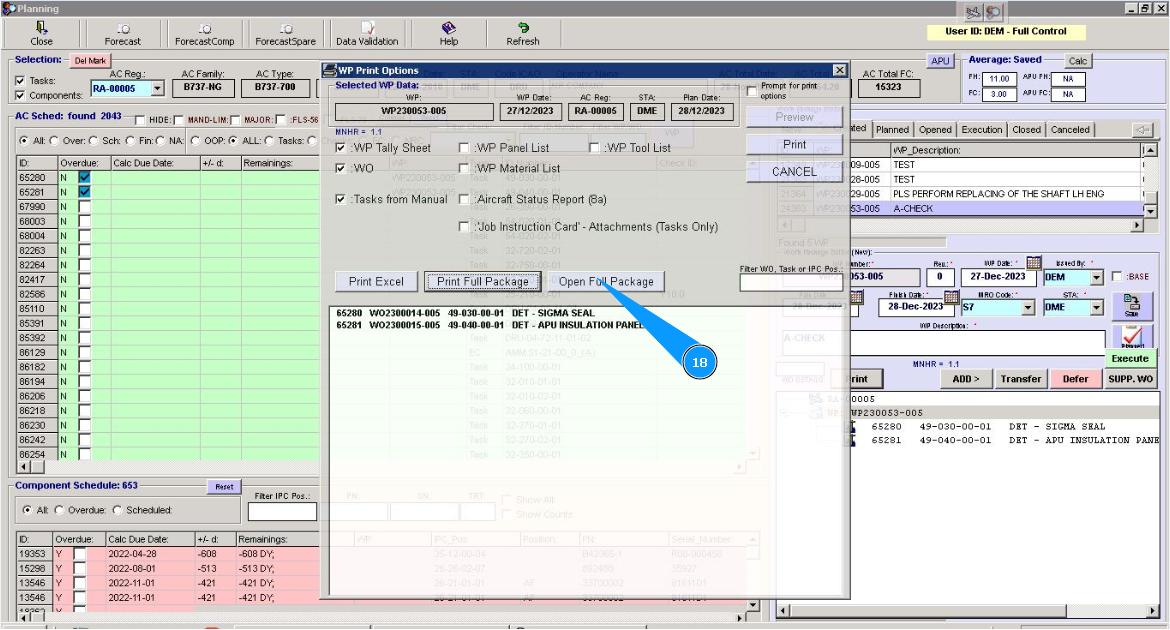This screenshot has height=630, width=1170.
Task: Click the Preview button in print dialog
Action: coord(794,117)
